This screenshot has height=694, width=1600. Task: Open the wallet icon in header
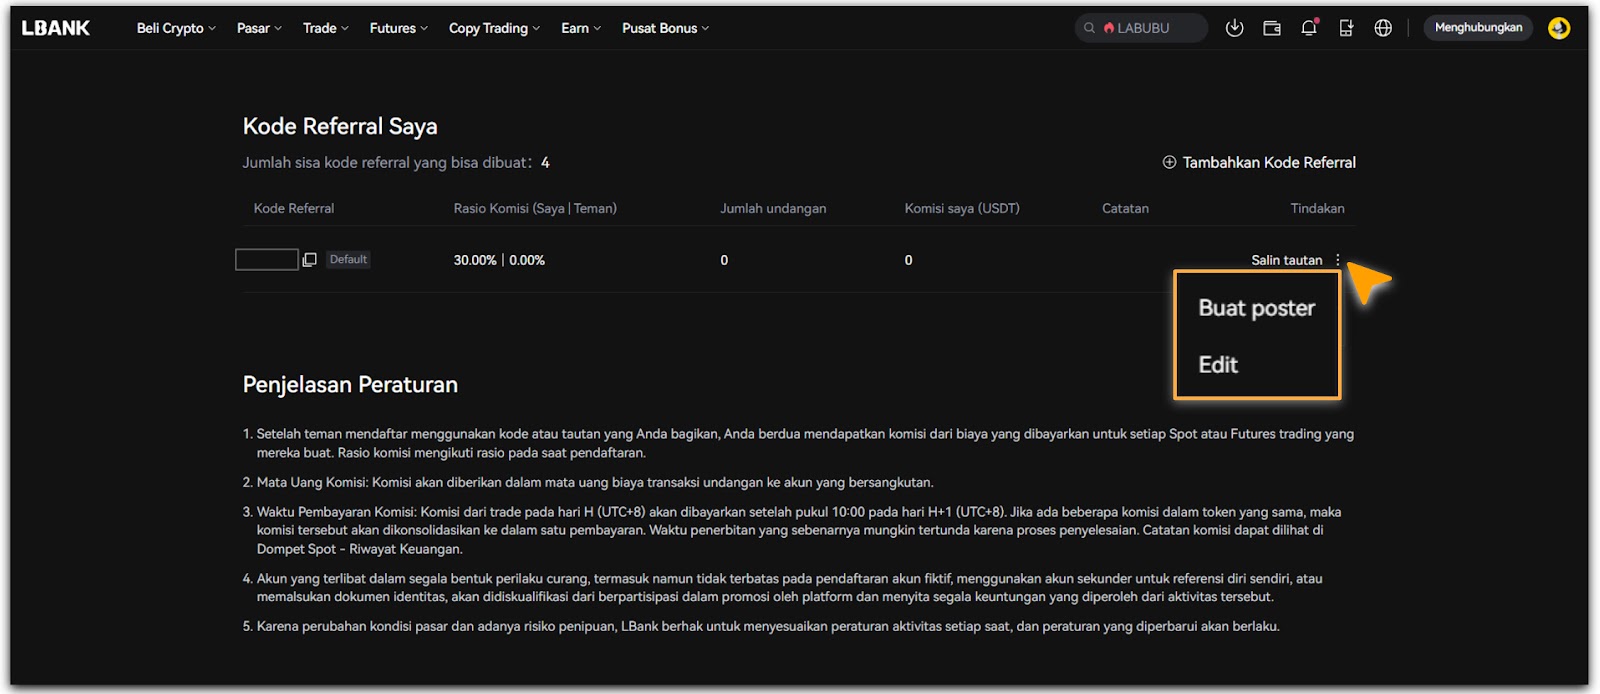pyautogui.click(x=1272, y=28)
